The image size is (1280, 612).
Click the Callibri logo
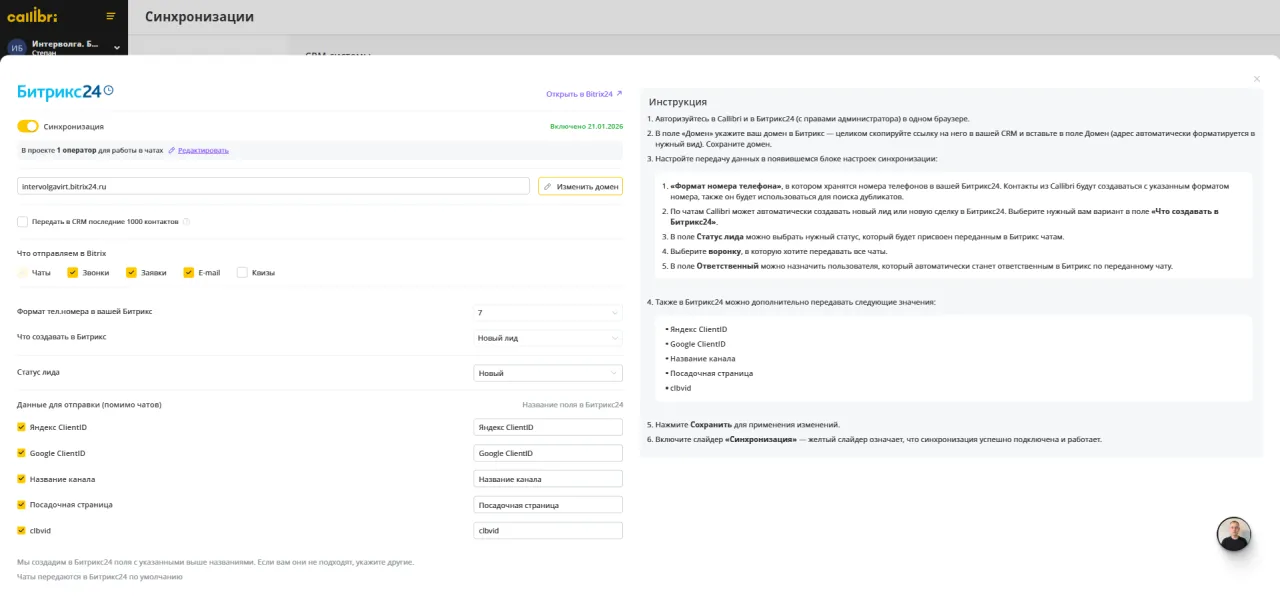[x=31, y=16]
